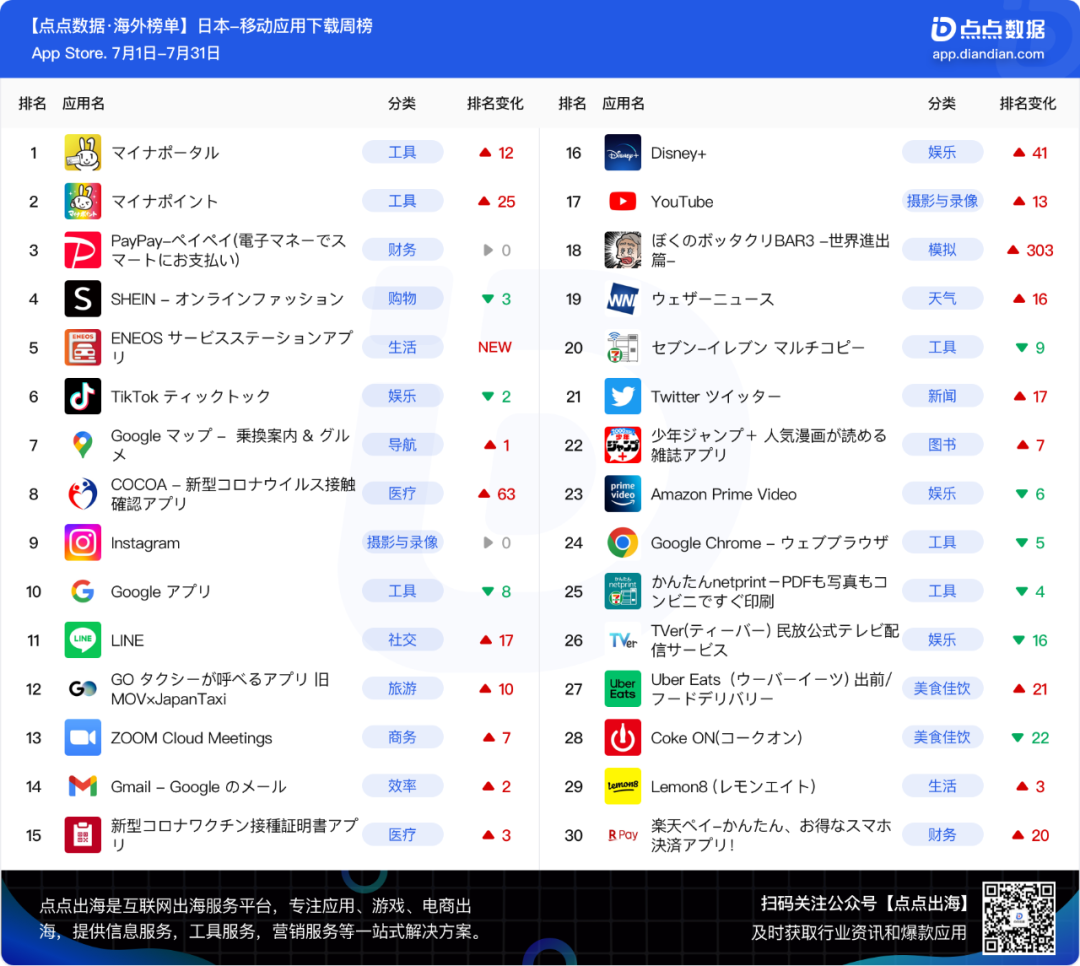Click the NEW rank label for ENEOS
Image resolution: width=1080 pixels, height=966 pixels.
[495, 347]
